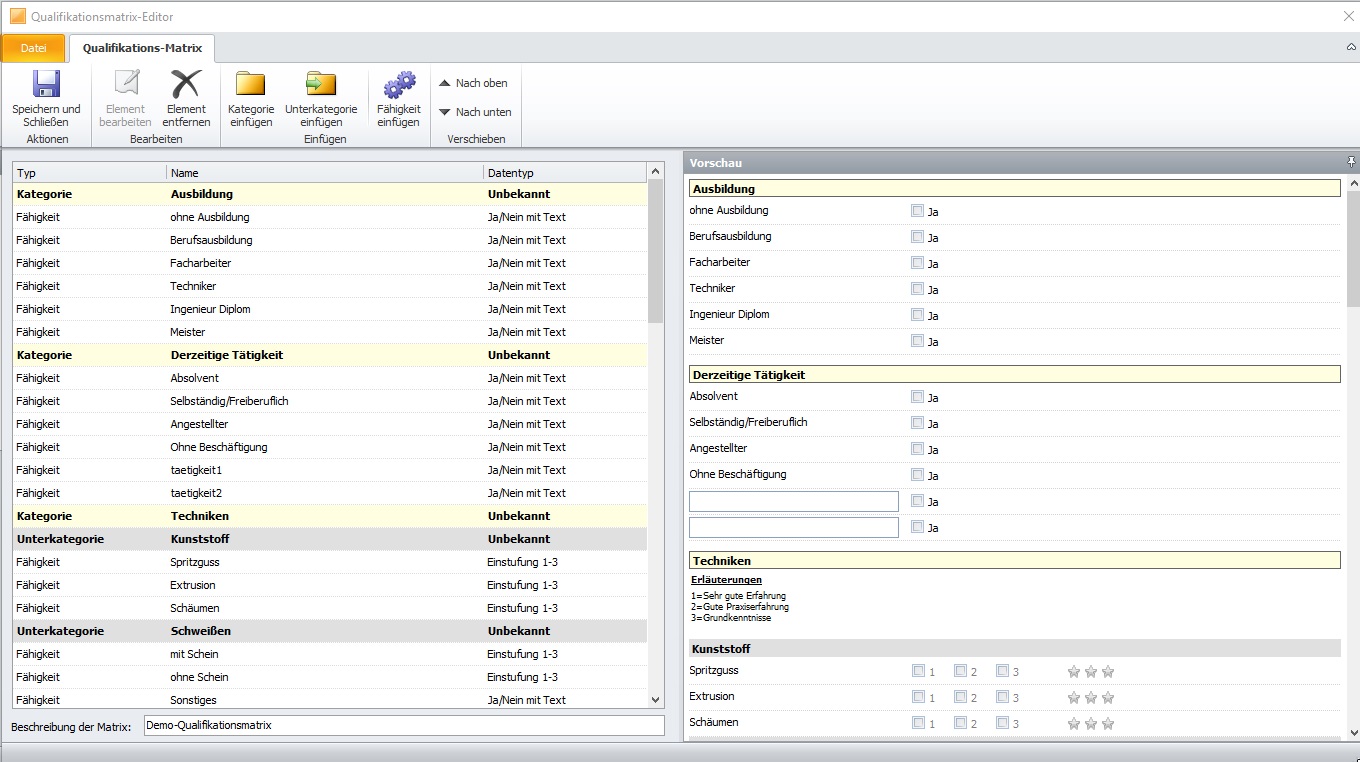Click the Fähigkeit einfügen gears icon
The image size is (1360, 762).
click(x=398, y=85)
